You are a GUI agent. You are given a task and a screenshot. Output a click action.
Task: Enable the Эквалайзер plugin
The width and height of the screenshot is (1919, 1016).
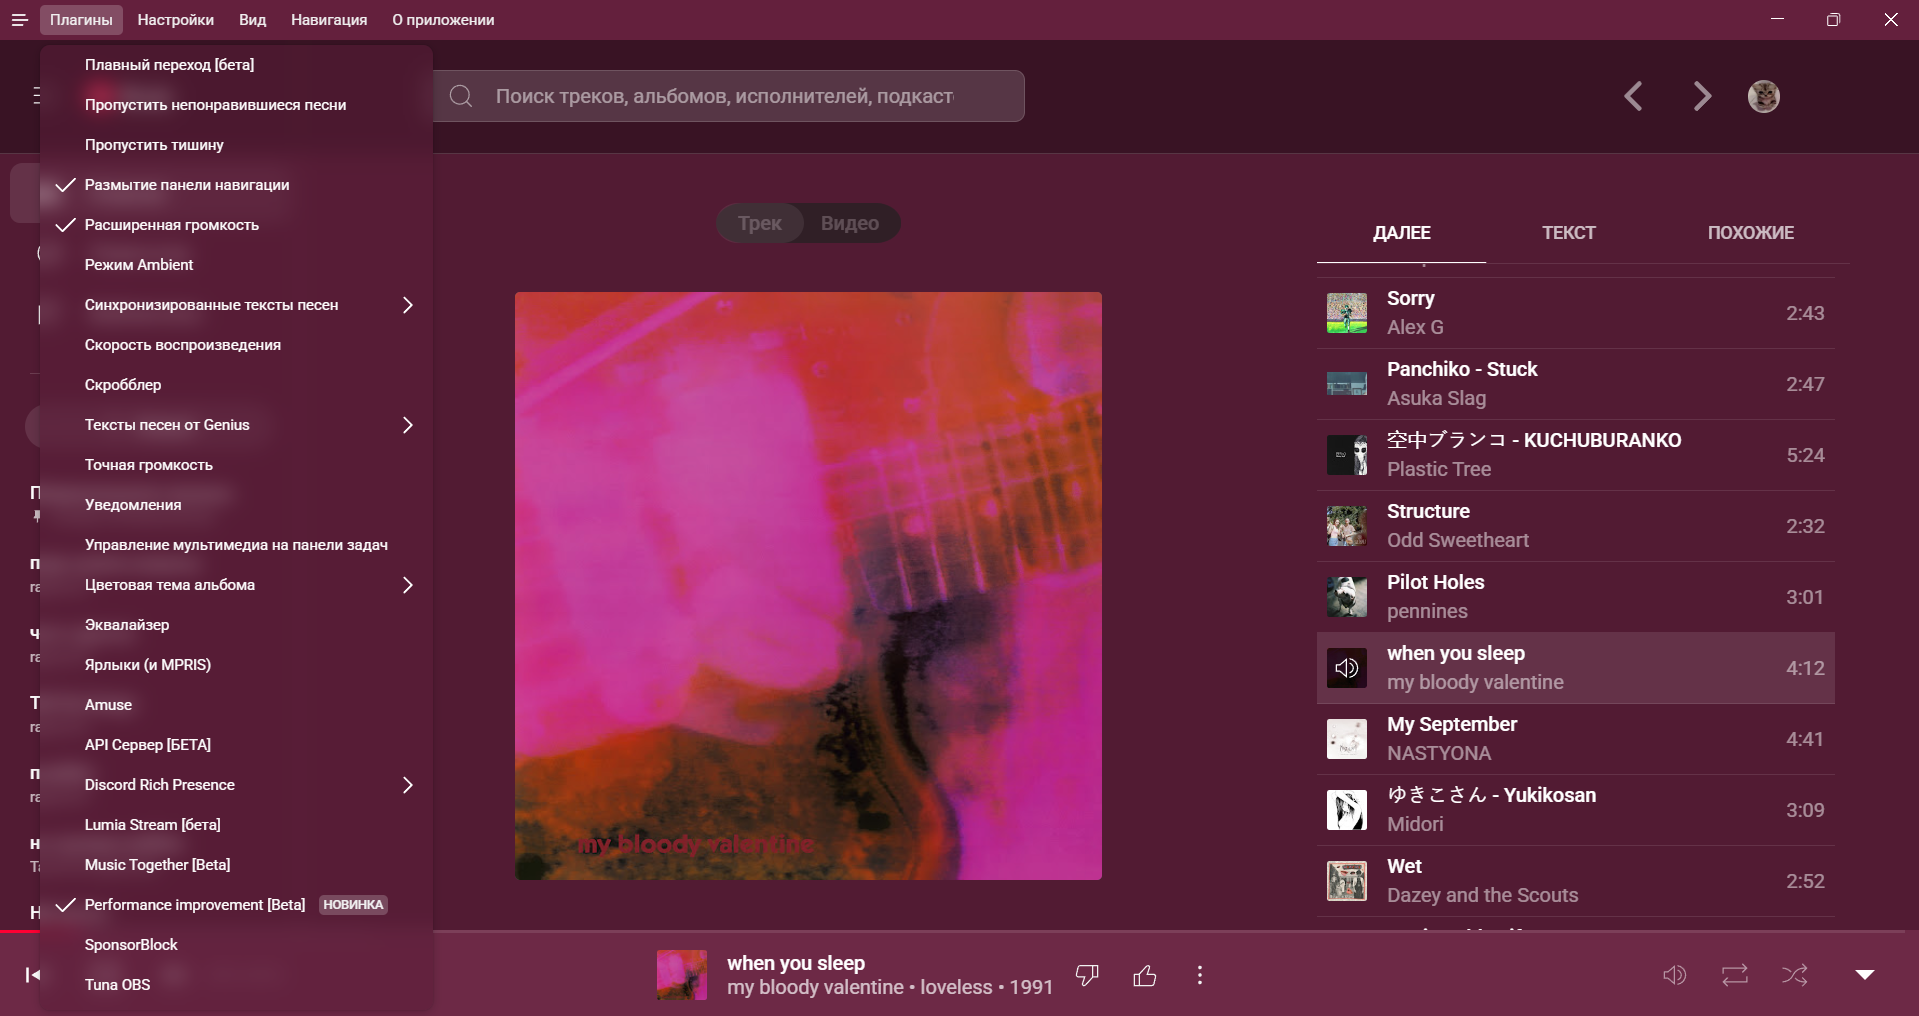point(236,625)
